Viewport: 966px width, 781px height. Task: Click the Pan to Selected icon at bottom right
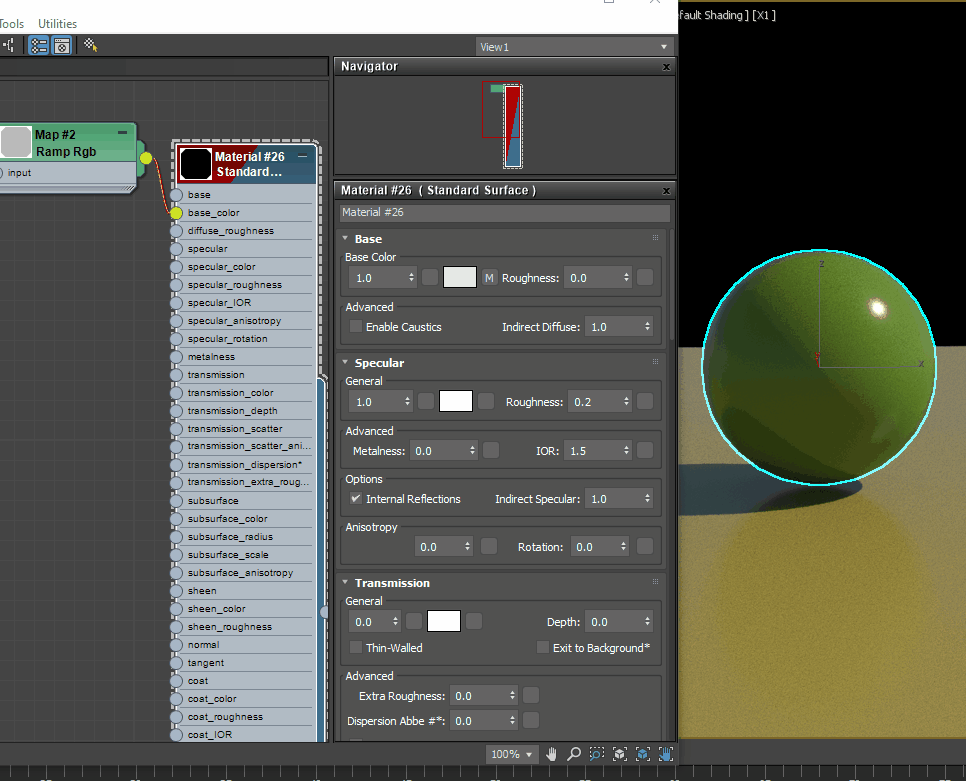[666, 754]
